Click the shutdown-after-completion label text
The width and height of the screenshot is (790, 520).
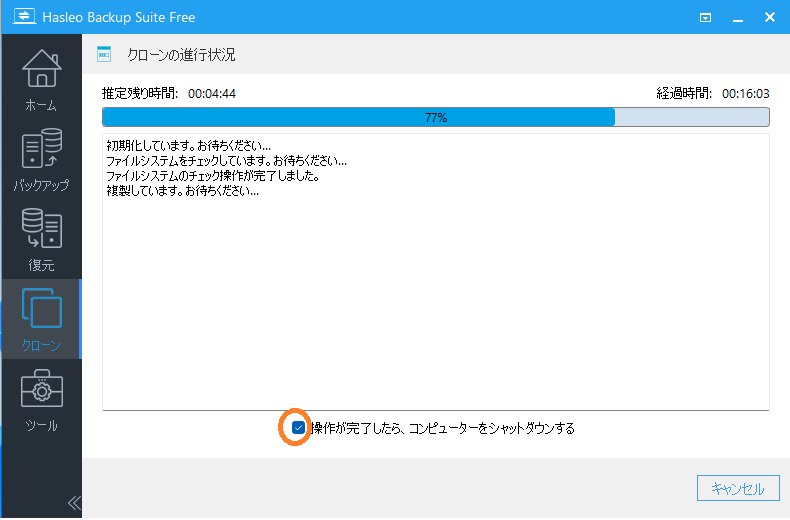(443, 428)
